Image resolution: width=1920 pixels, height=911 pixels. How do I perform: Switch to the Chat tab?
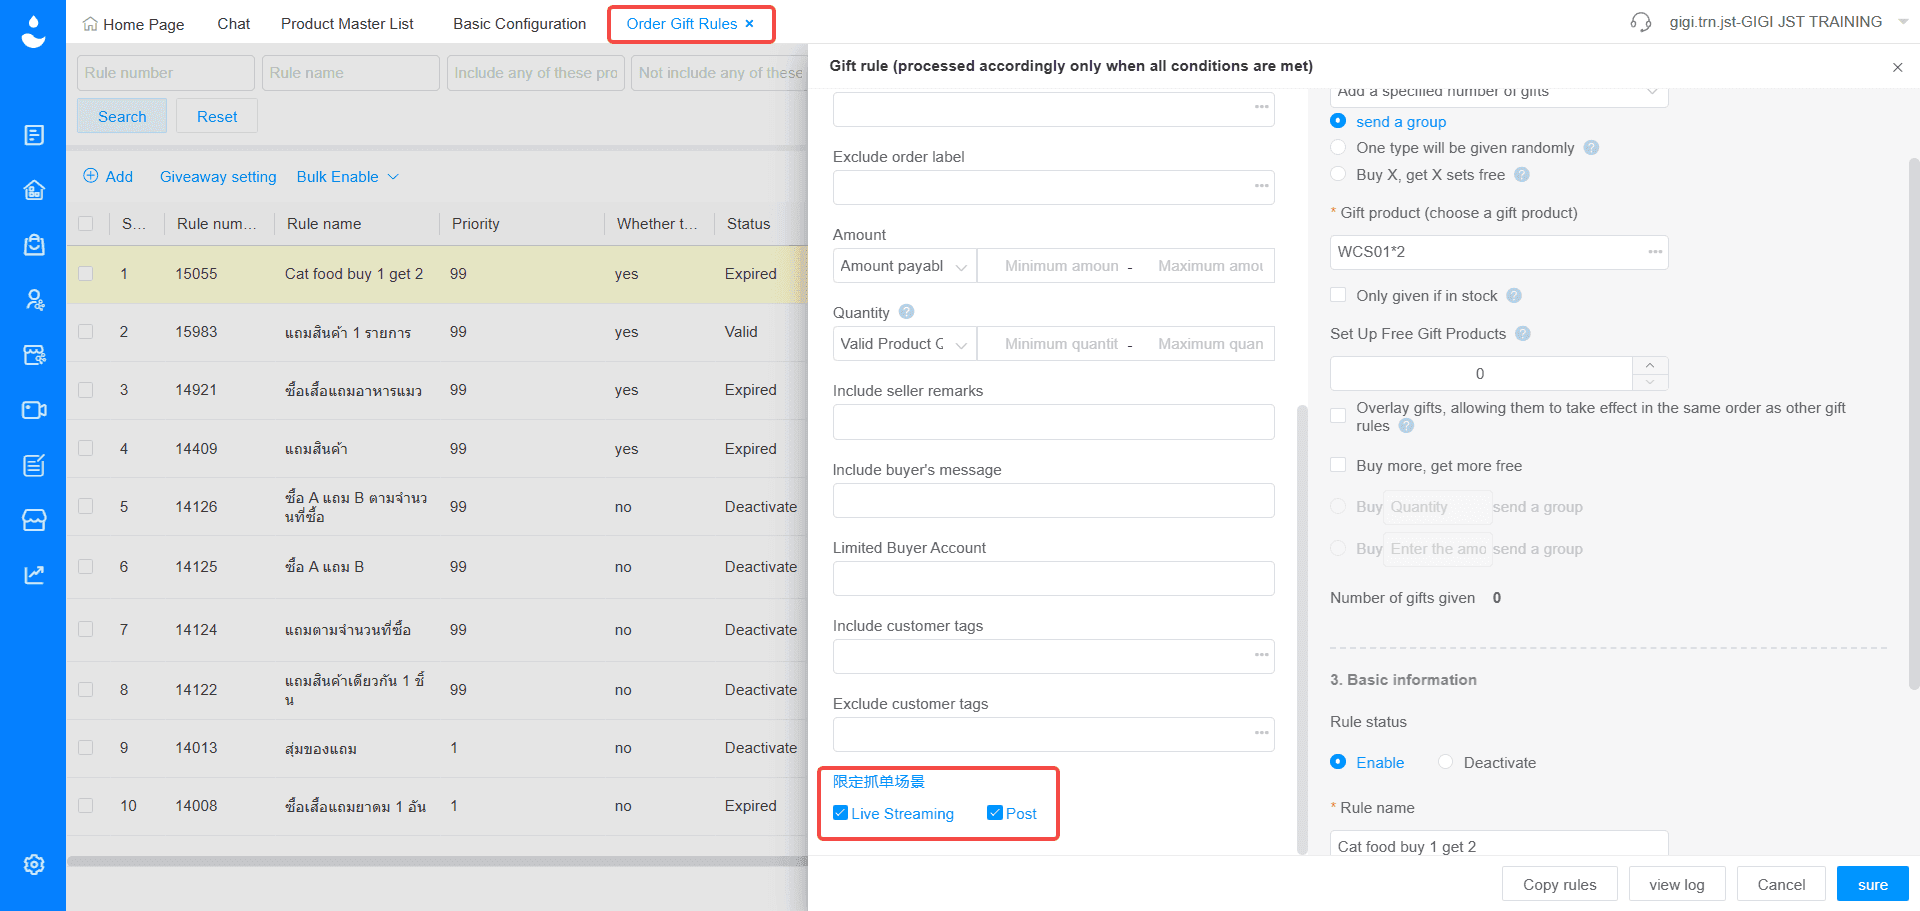click(234, 24)
